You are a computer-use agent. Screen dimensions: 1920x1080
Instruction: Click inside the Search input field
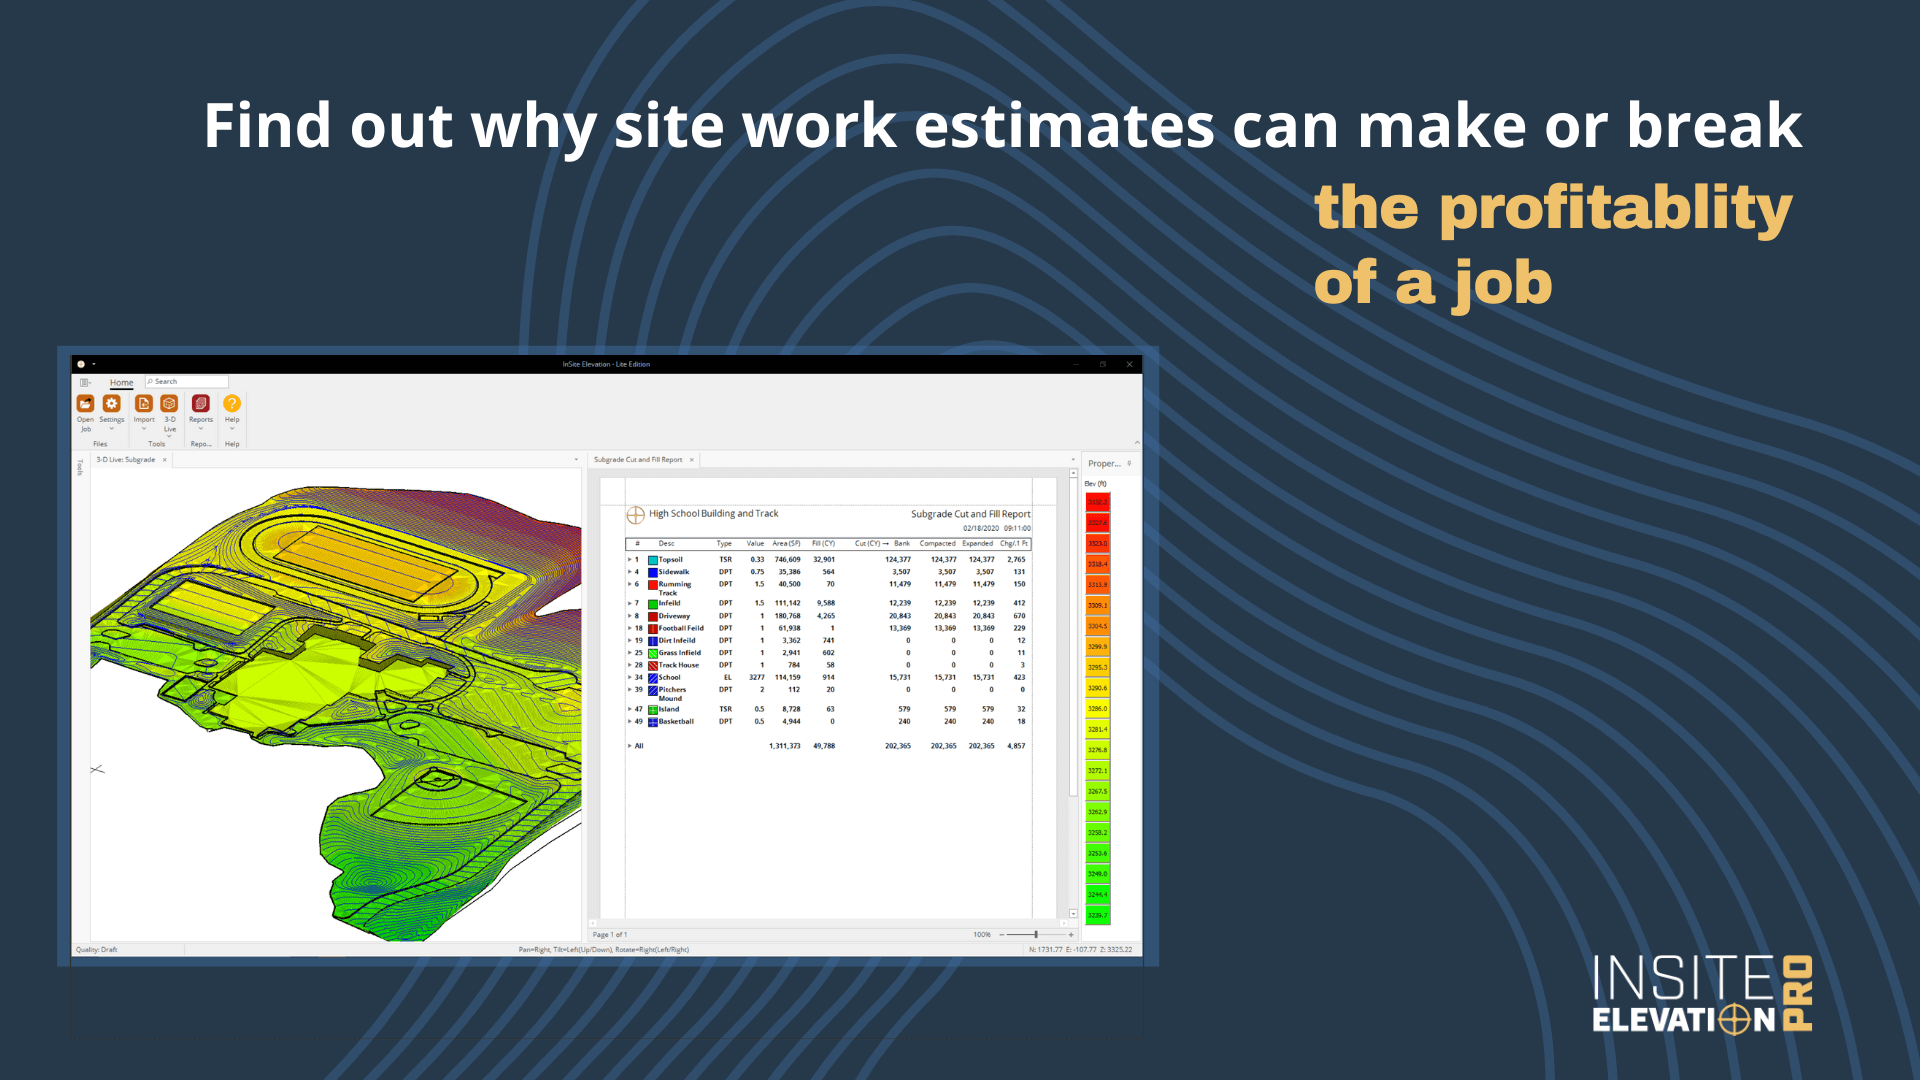(188, 381)
